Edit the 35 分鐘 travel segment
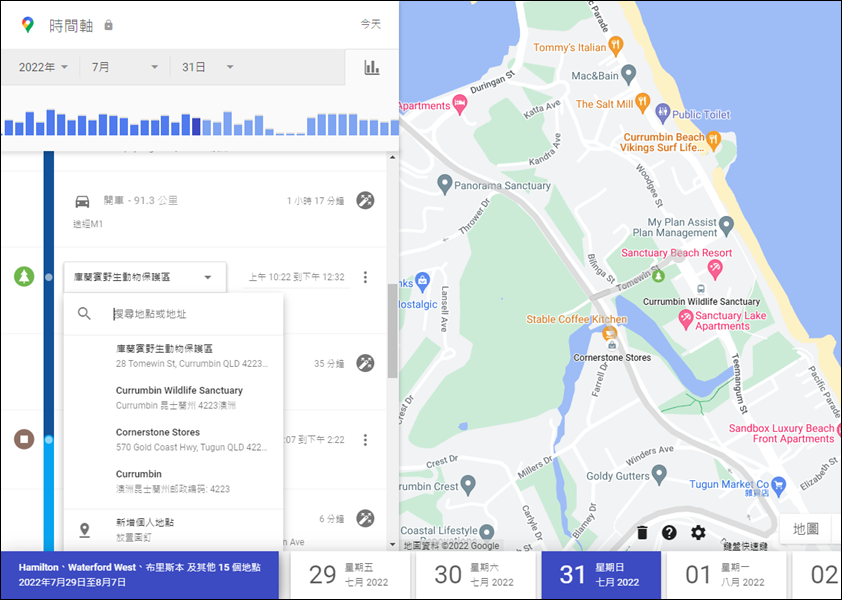The height and width of the screenshot is (600, 842). coord(365,363)
